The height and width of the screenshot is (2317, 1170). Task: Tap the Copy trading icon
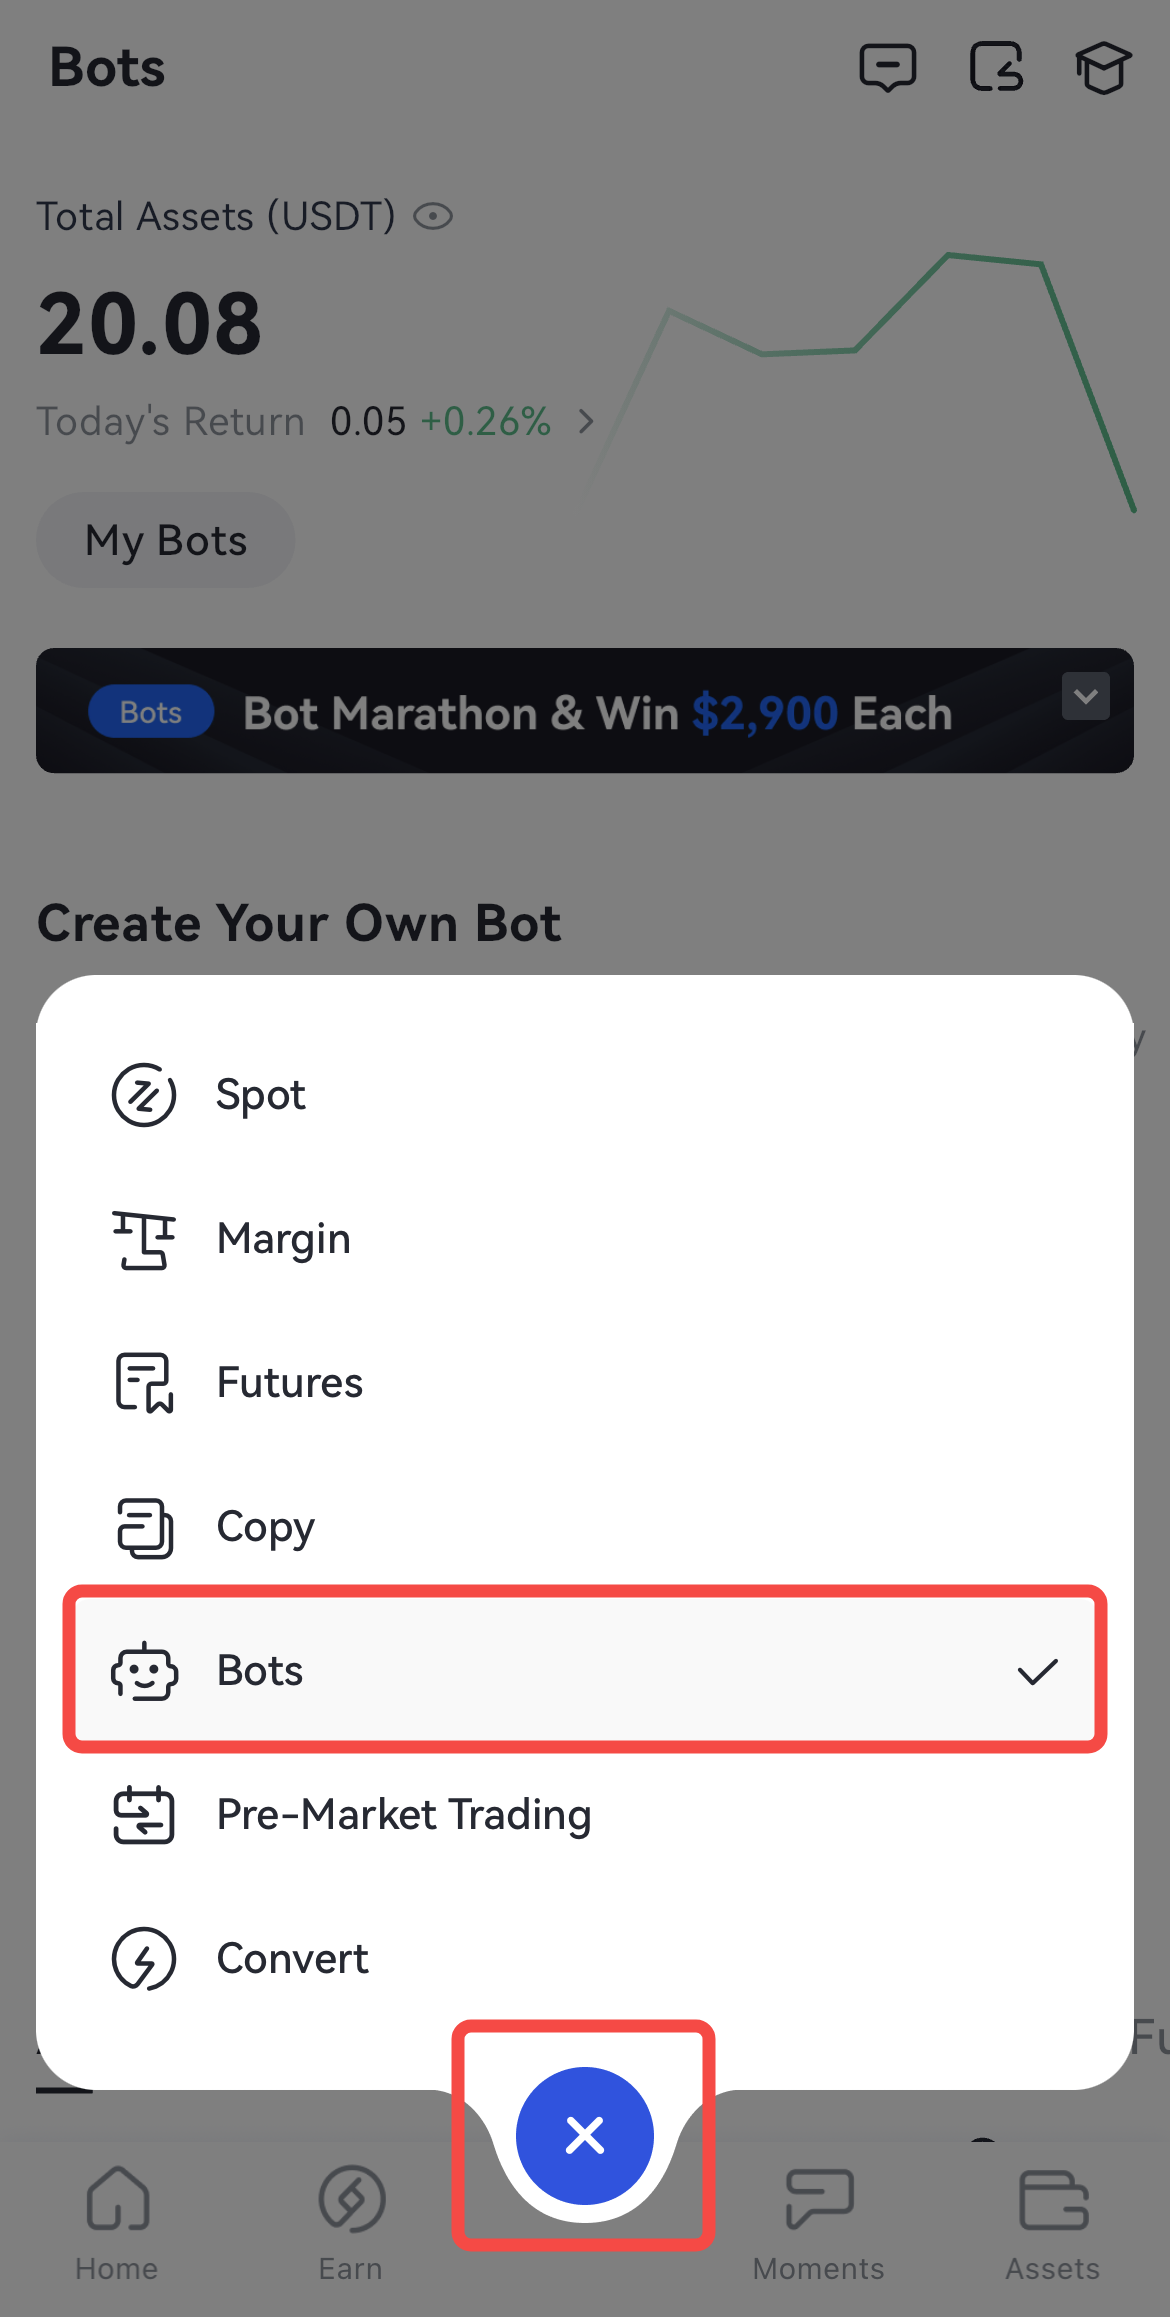tap(144, 1527)
